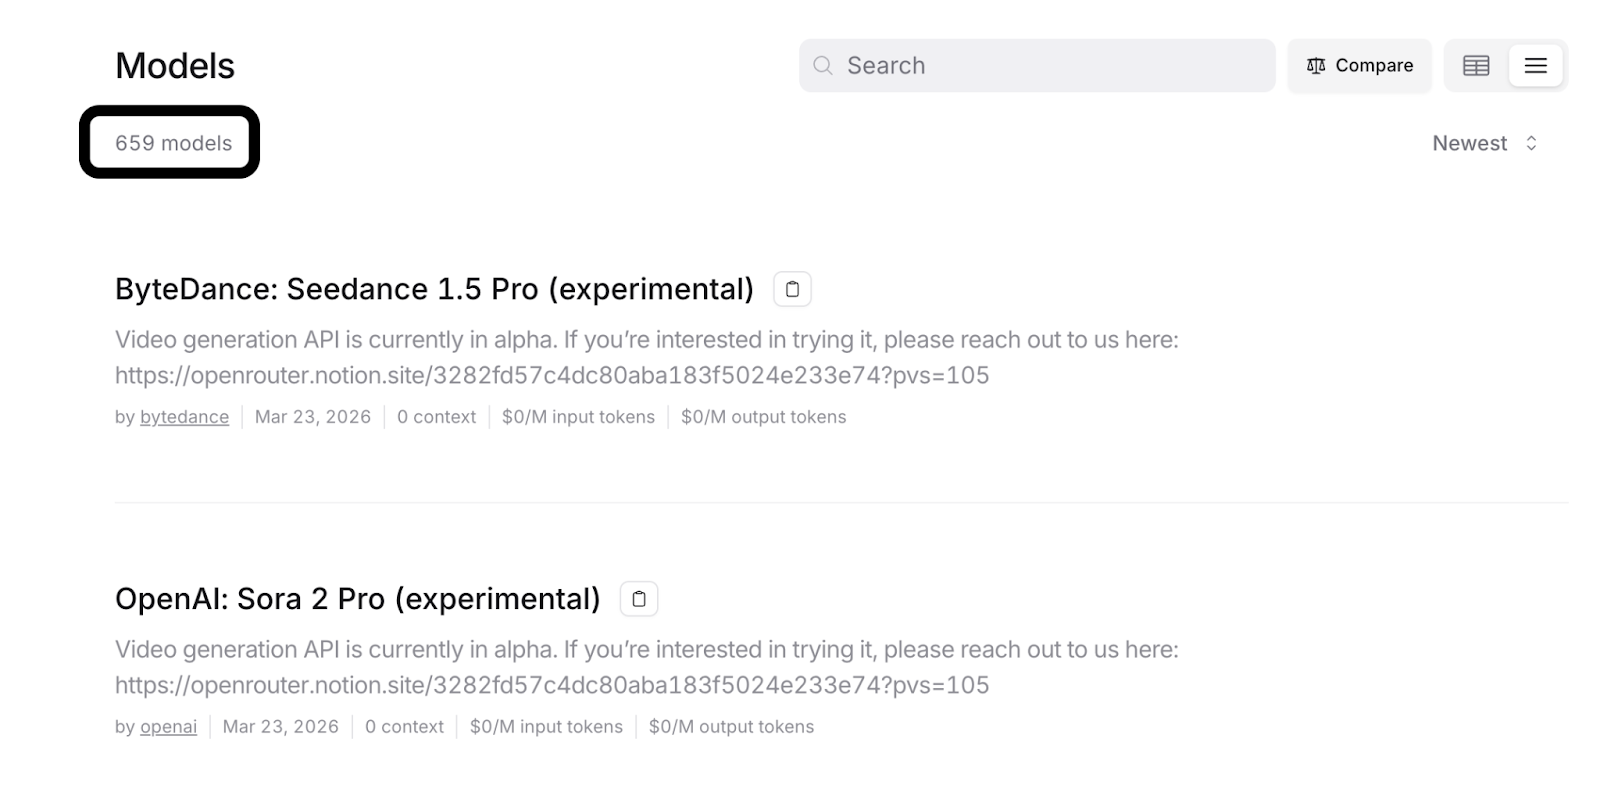
Task: Click 0 context in bytedance row
Action: click(x=436, y=417)
